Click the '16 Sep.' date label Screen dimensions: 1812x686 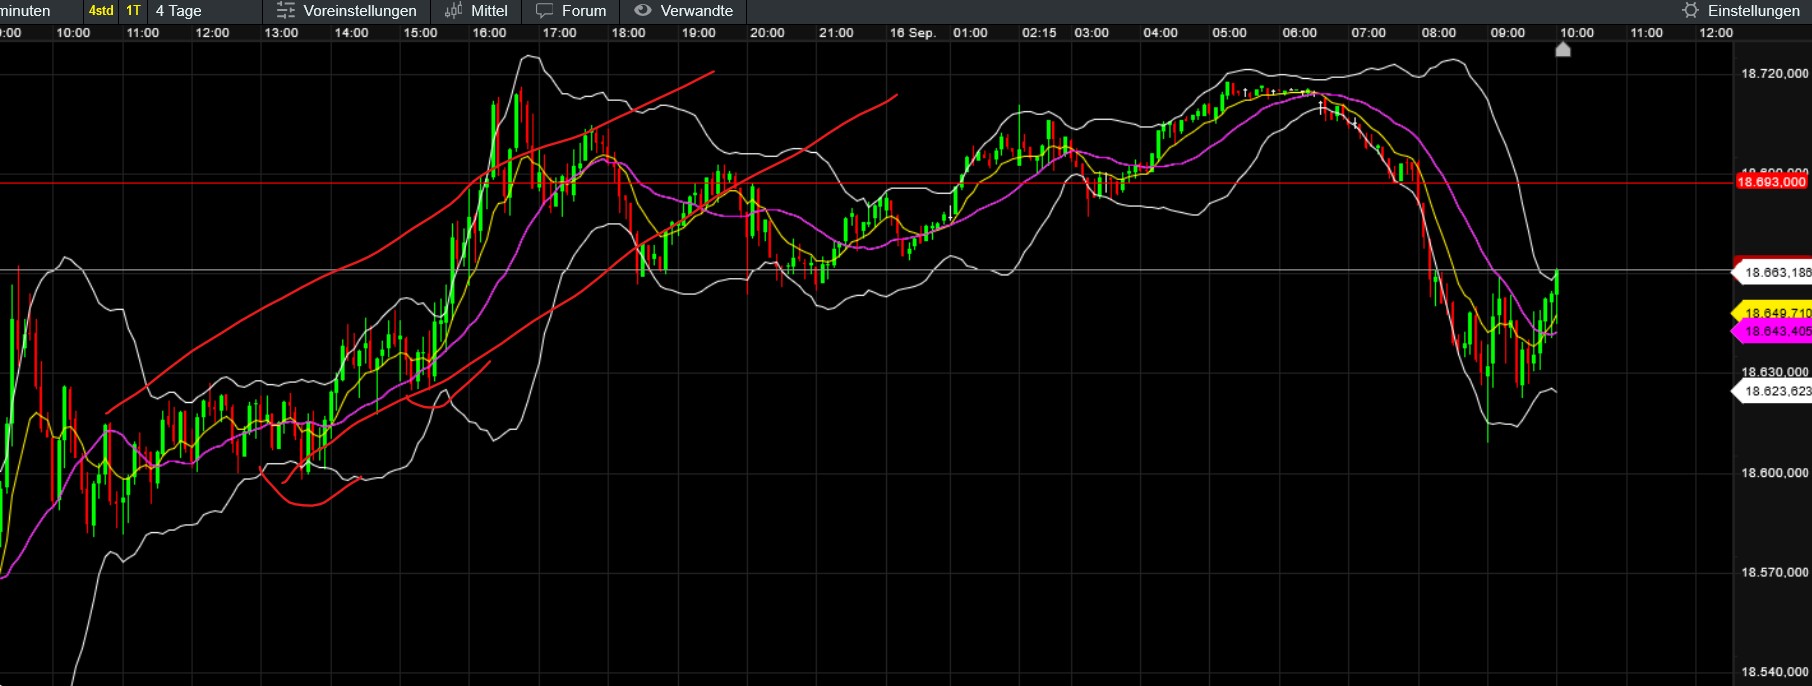click(912, 33)
